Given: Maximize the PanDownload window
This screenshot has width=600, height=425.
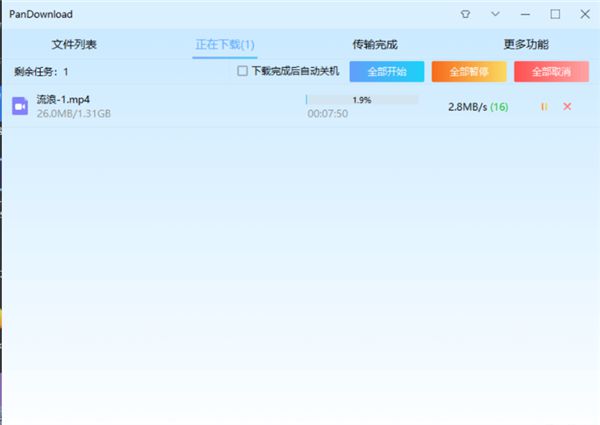Looking at the screenshot, I should [x=555, y=14].
